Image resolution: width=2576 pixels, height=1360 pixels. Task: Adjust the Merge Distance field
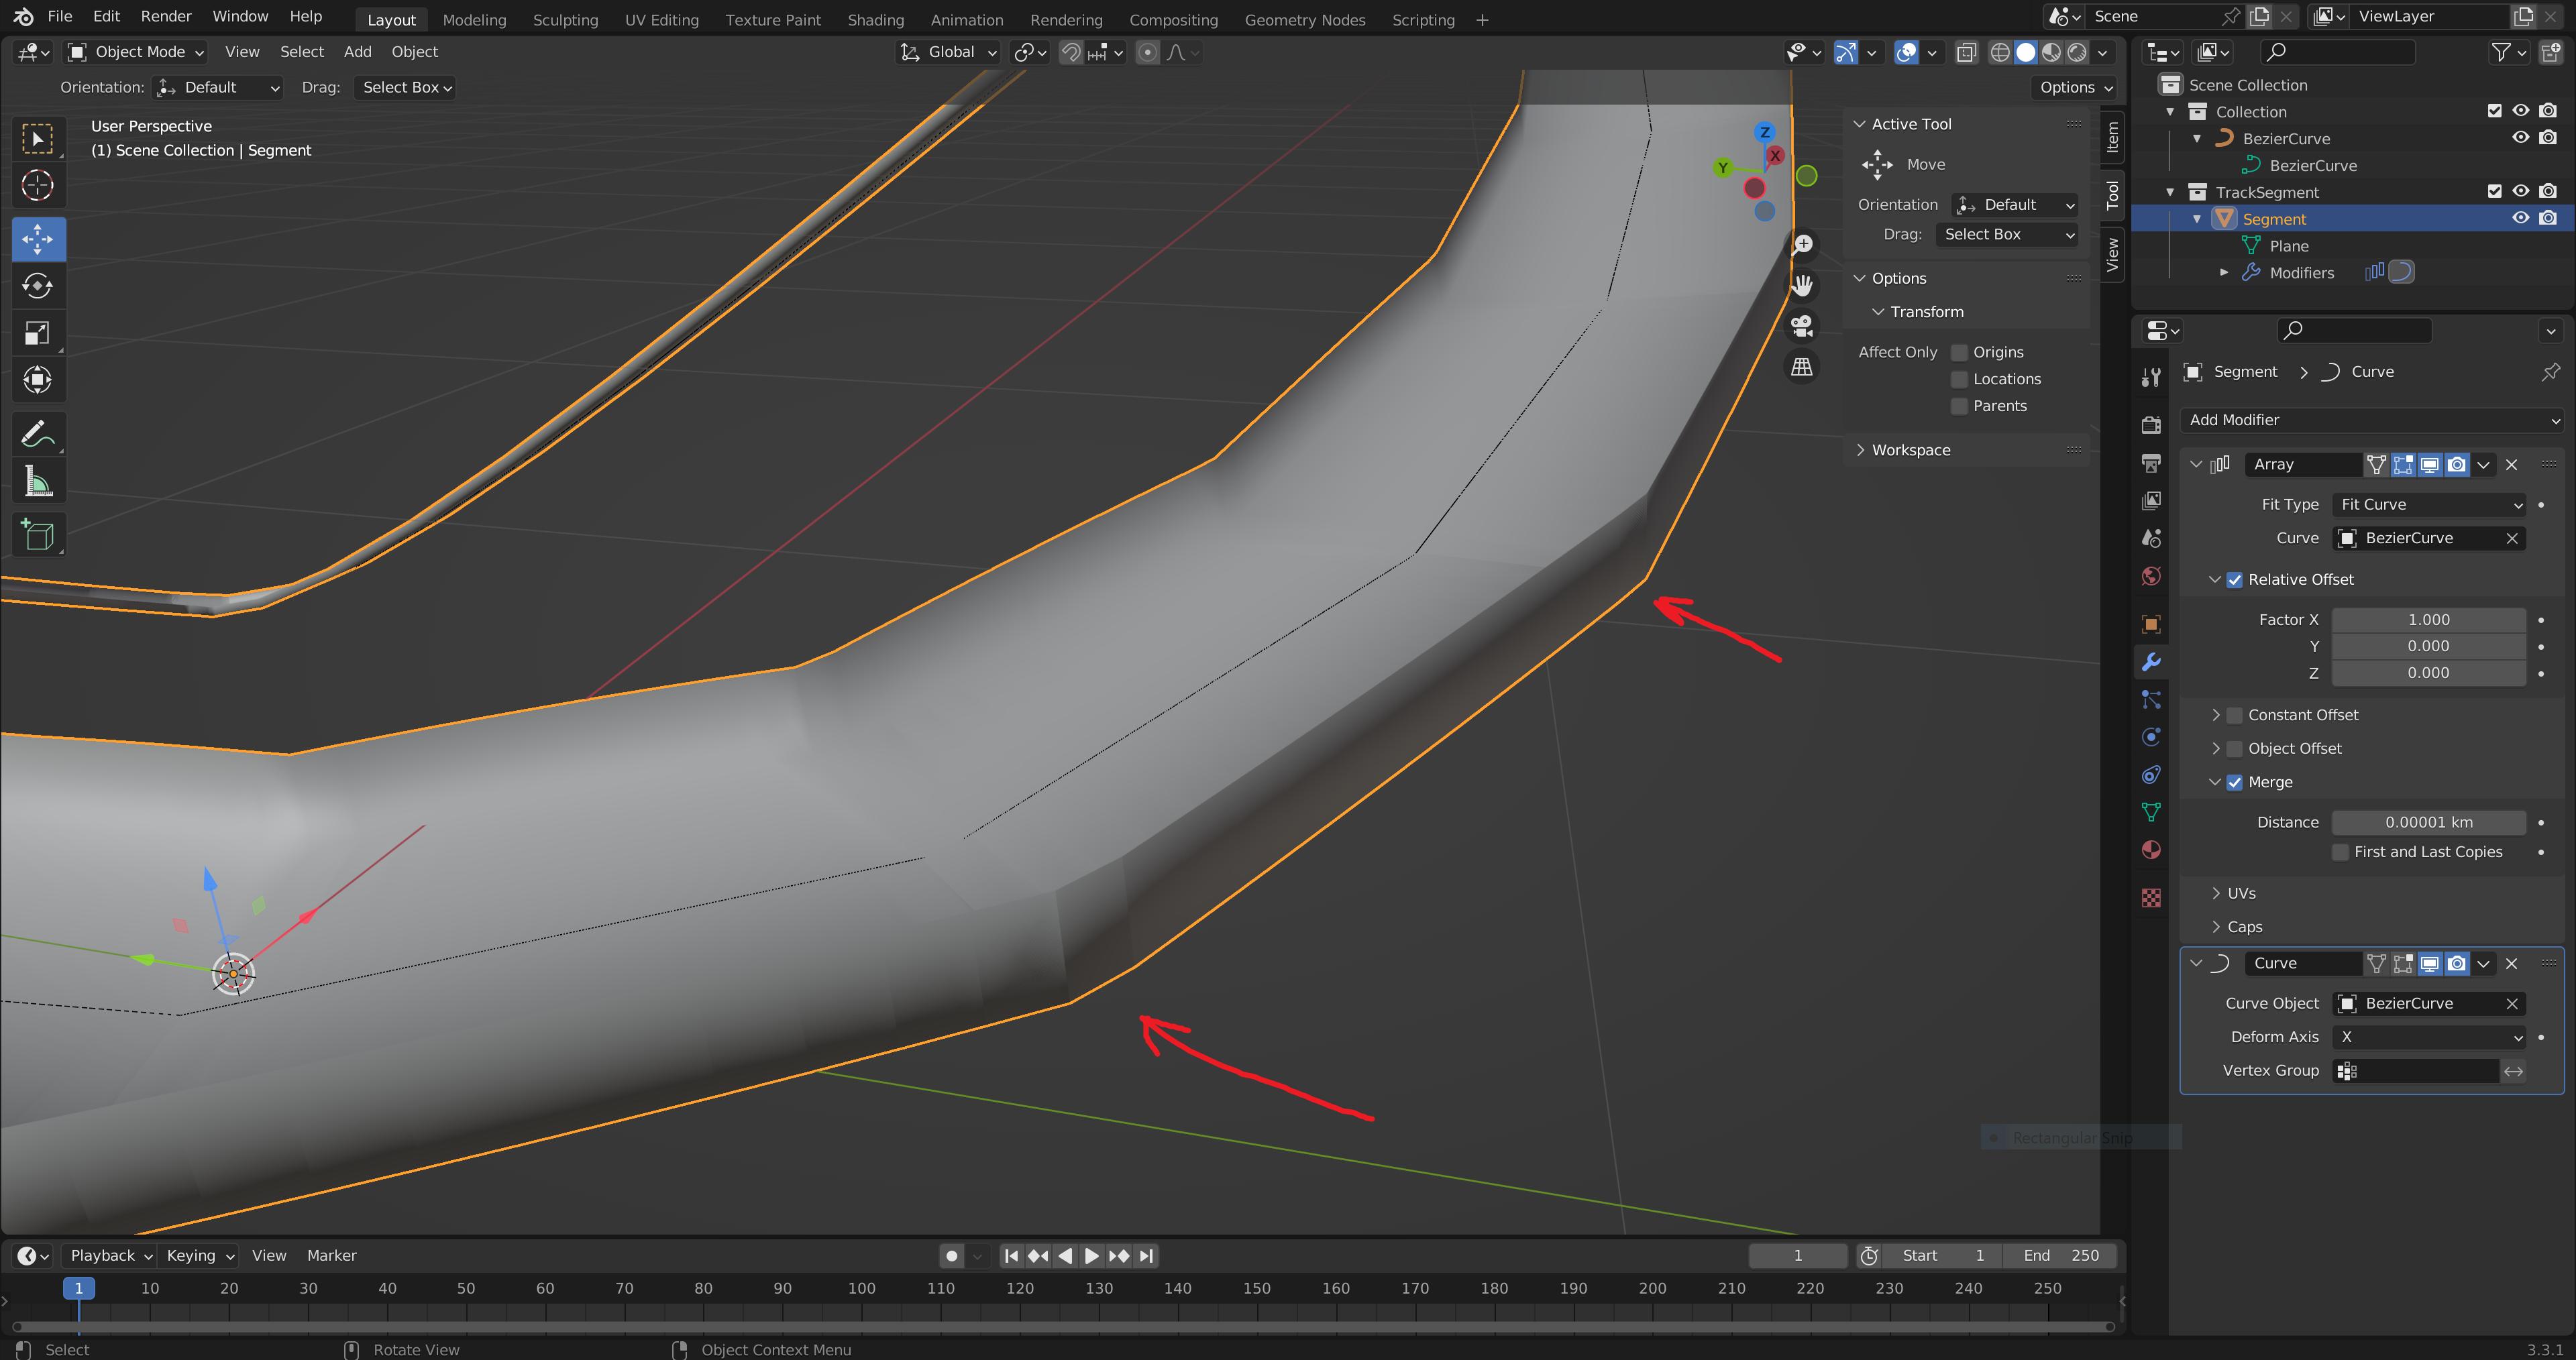click(x=2429, y=822)
